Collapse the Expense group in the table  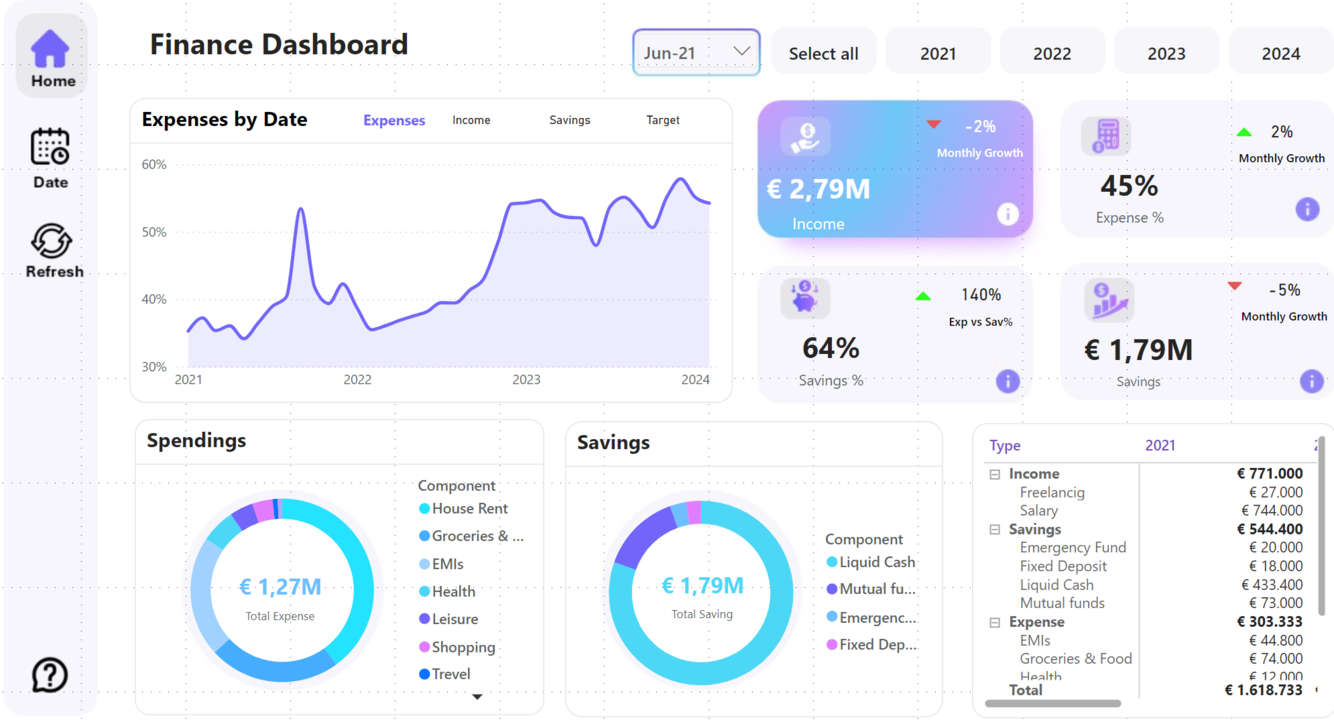tap(995, 622)
